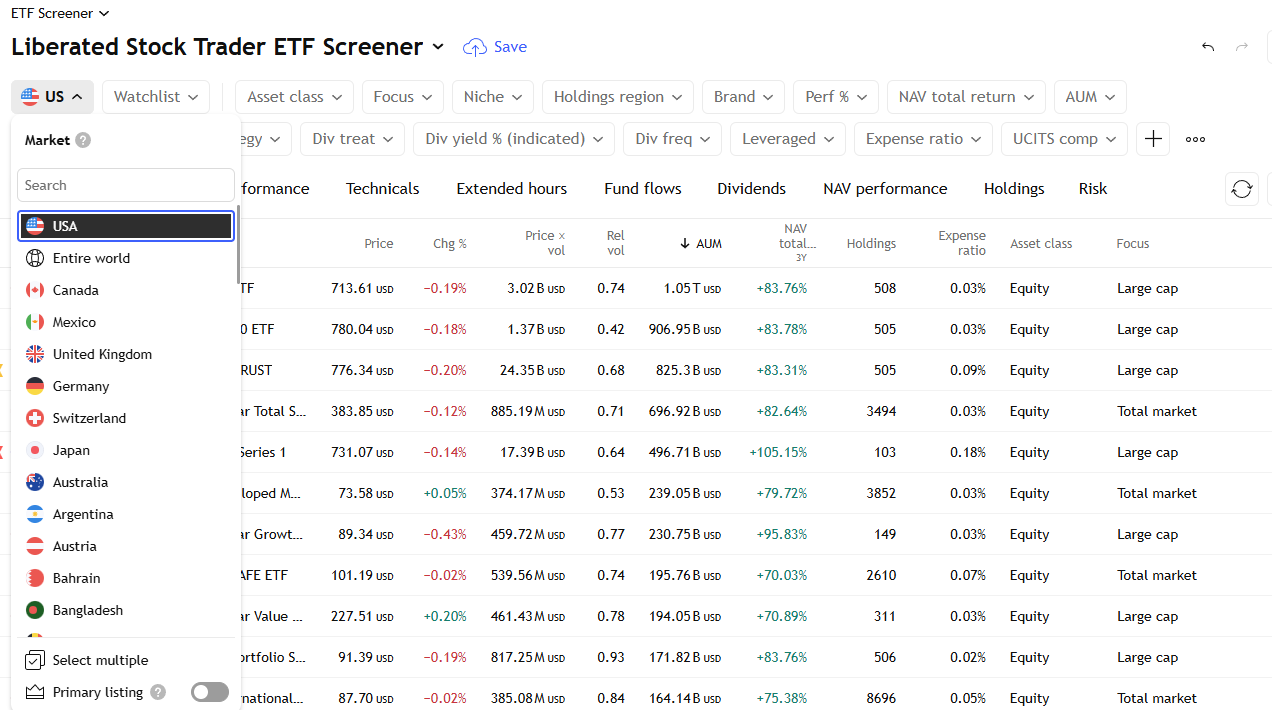Open the Risk tab

(1093, 189)
